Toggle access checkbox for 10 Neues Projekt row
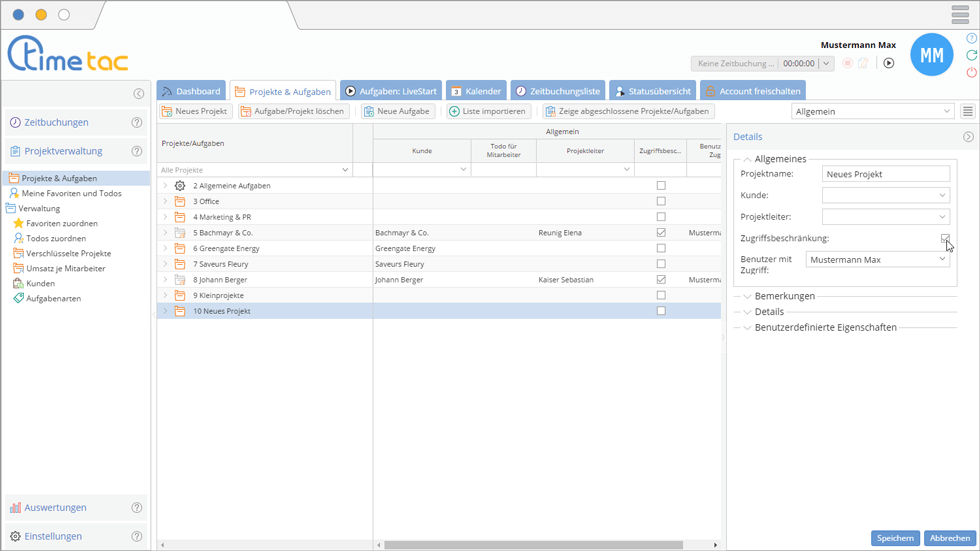 [661, 311]
